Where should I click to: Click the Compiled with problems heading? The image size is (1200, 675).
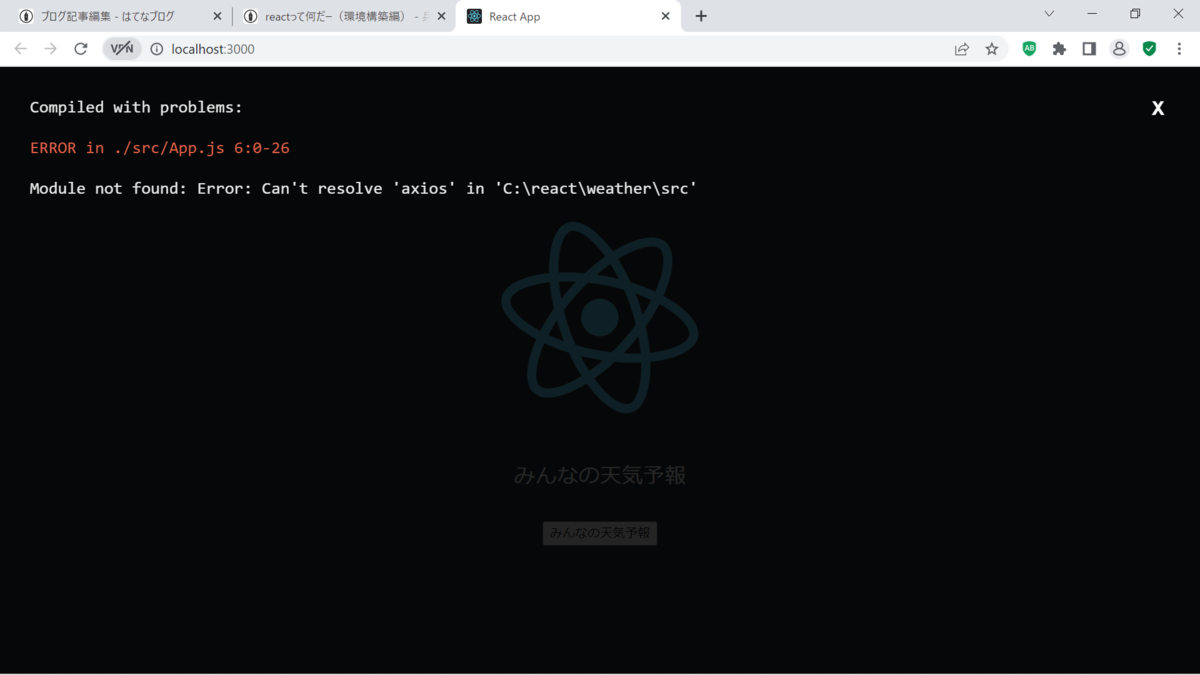click(136, 107)
